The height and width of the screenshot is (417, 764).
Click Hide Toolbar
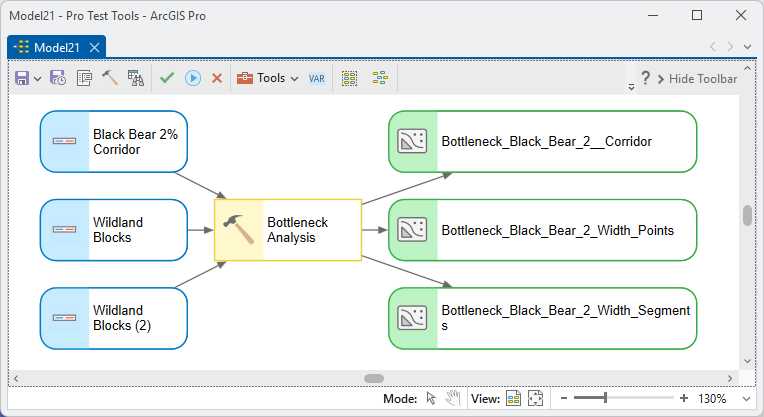(697, 79)
